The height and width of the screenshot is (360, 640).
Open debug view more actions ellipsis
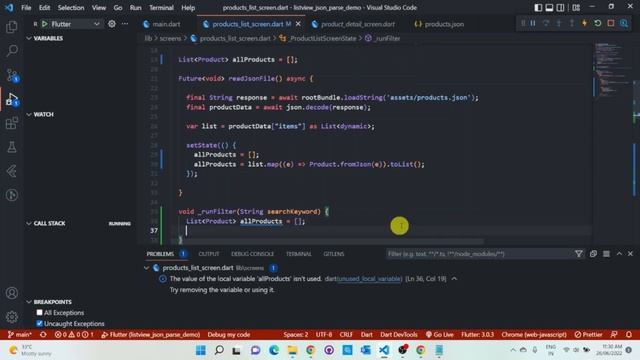(125, 24)
